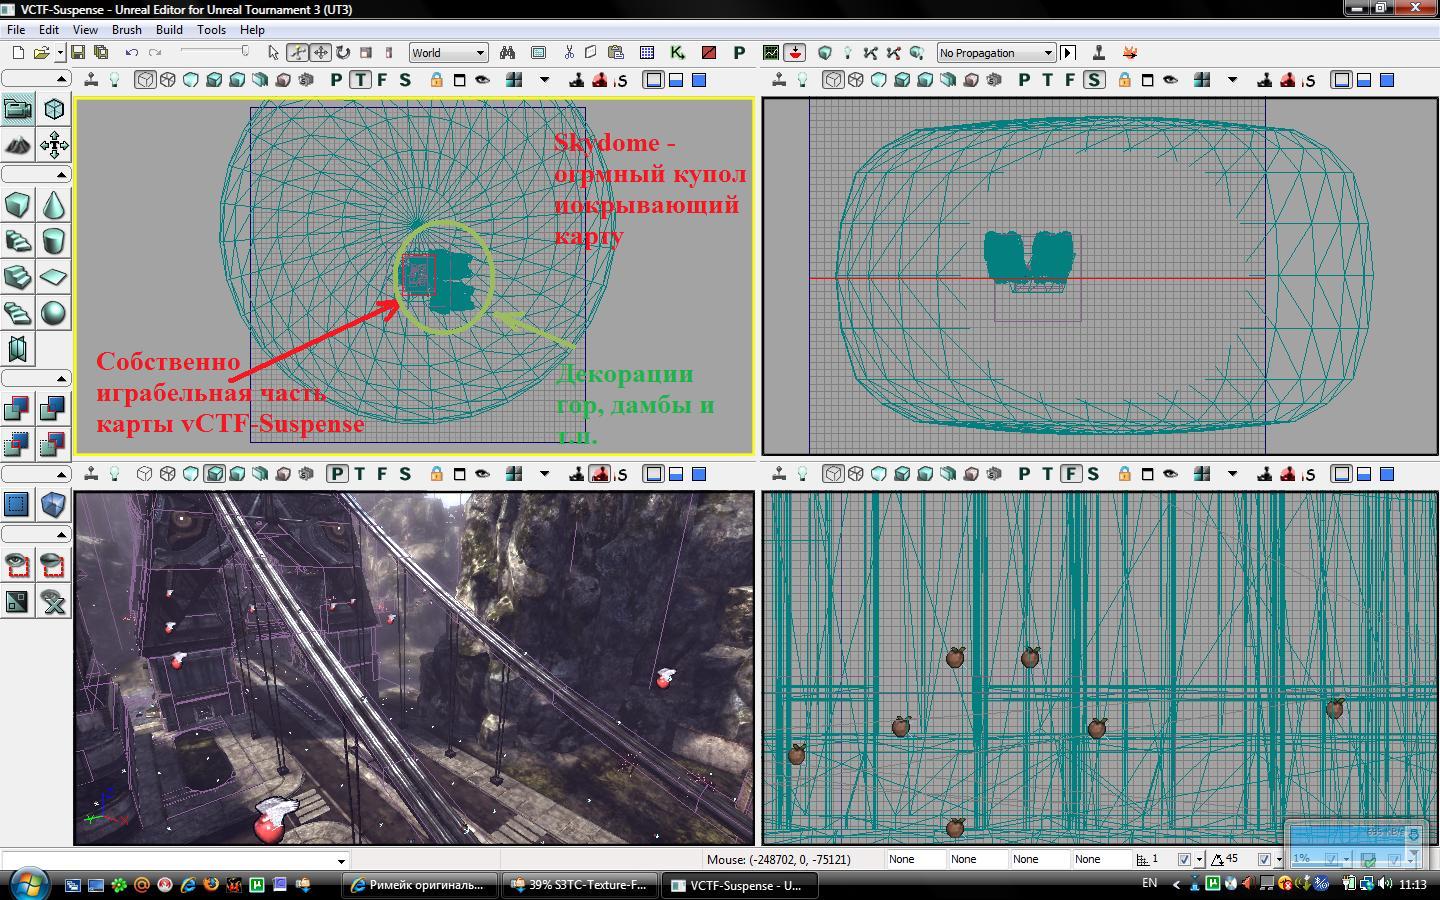Switch to 39% S3TC-Texture taskbar window
Viewport: 1440px width, 900px height.
580,885
